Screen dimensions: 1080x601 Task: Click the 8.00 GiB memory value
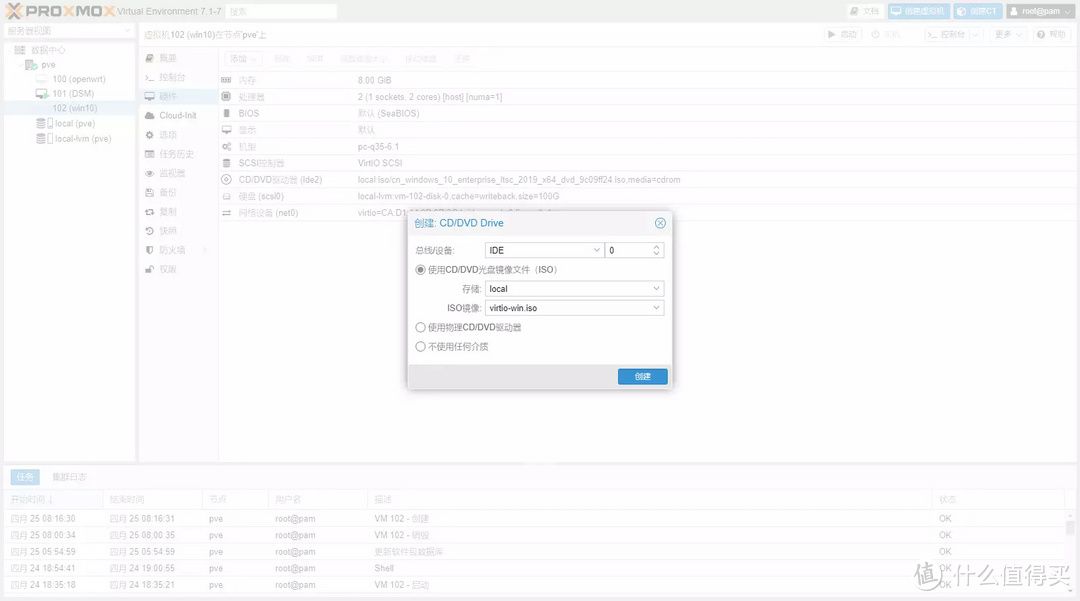tap(375, 80)
